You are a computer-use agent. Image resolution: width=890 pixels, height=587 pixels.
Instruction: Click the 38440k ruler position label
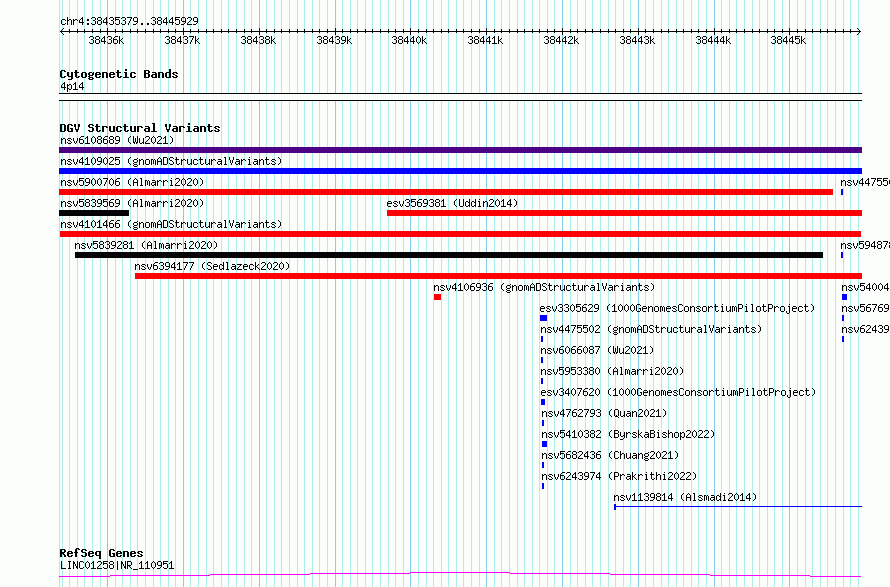click(409, 40)
